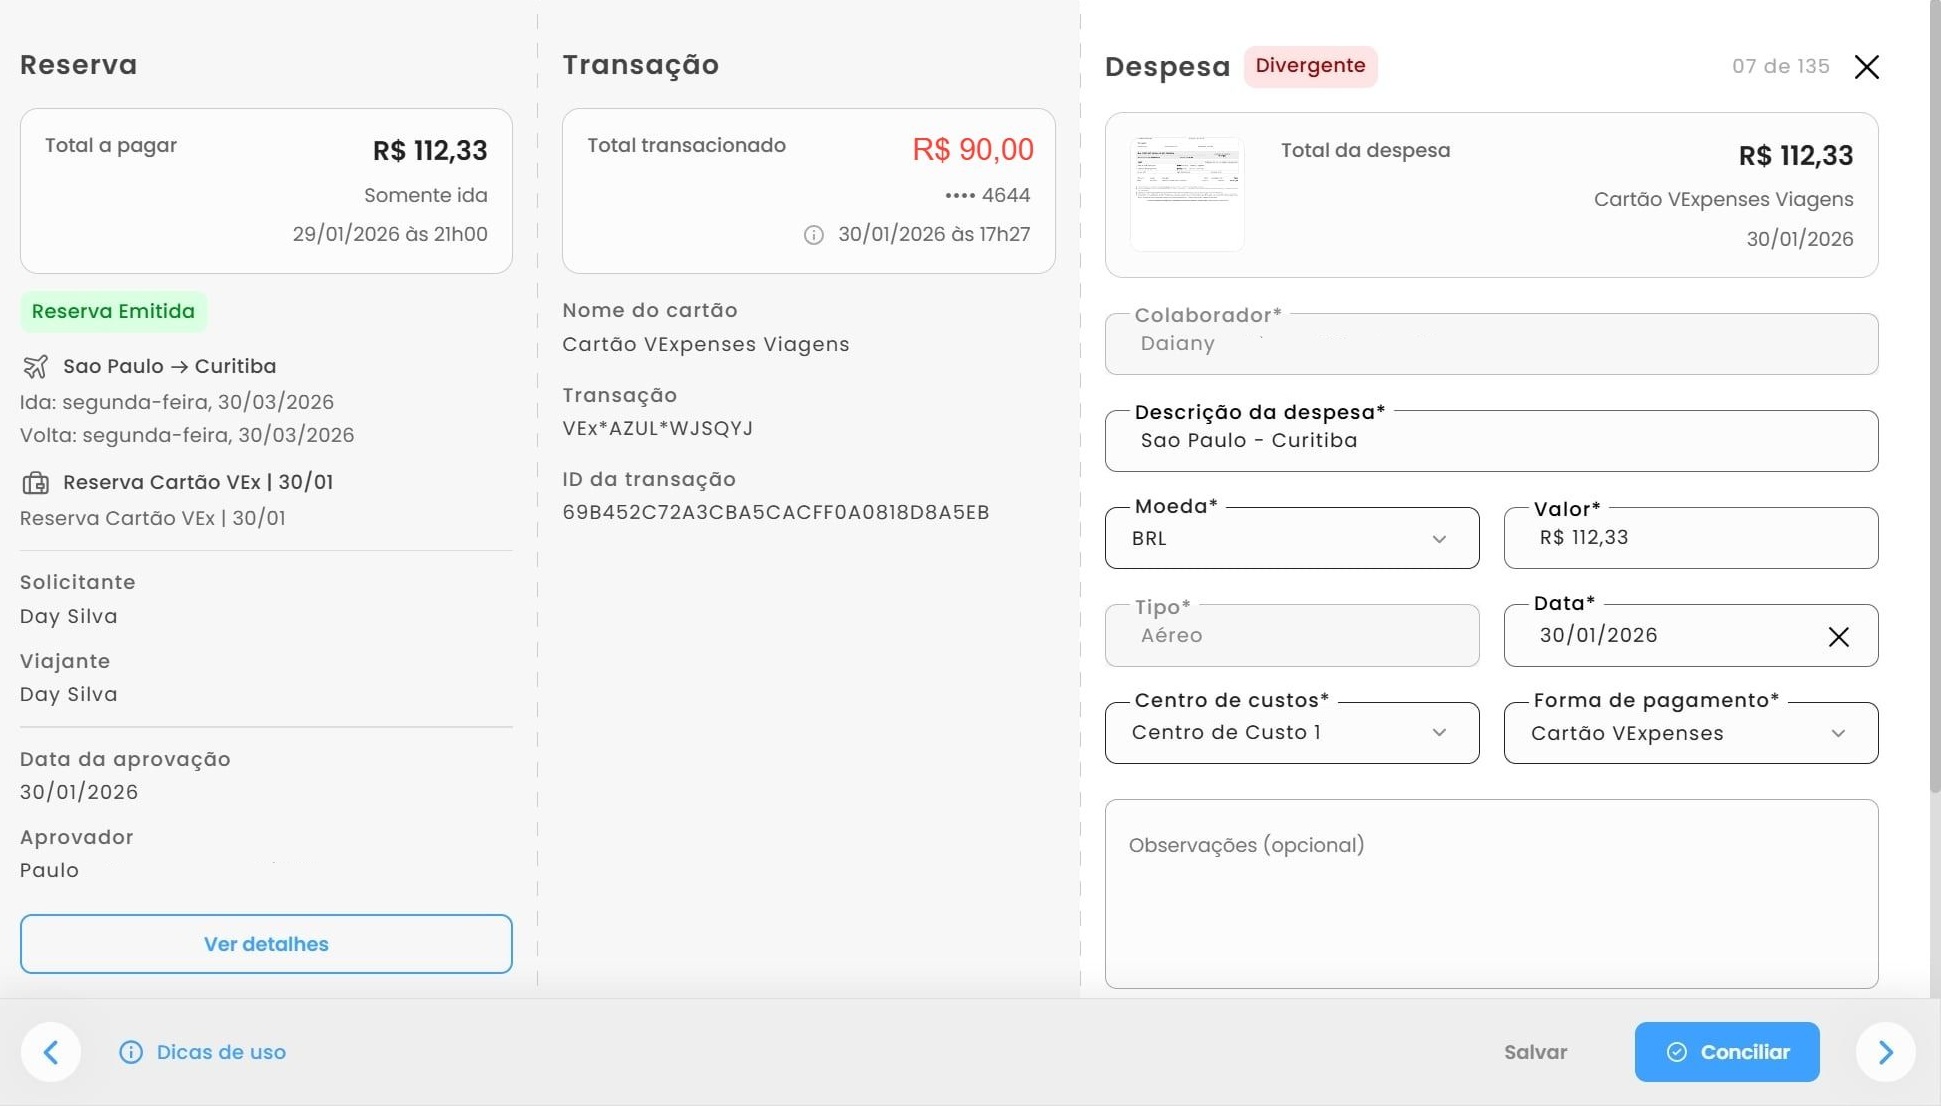
Task: Clear the Data field with the X icon
Action: click(x=1838, y=637)
